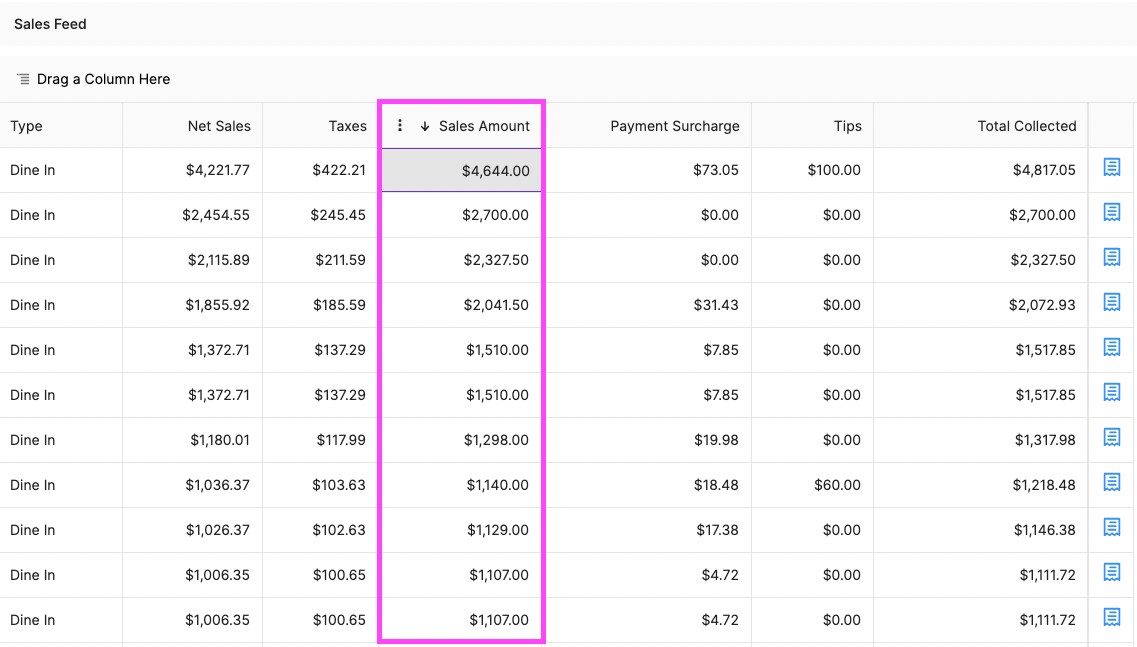Select the $60.00 tips cell
The width and height of the screenshot is (1137, 647).
[836, 485]
